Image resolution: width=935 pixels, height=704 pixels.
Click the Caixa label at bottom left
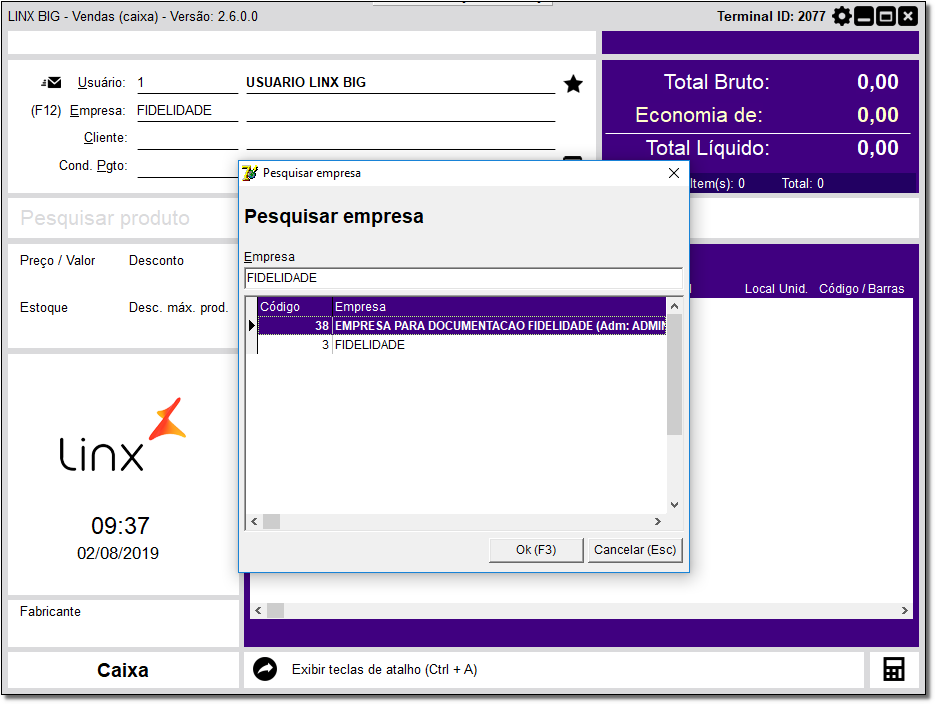[x=123, y=670]
